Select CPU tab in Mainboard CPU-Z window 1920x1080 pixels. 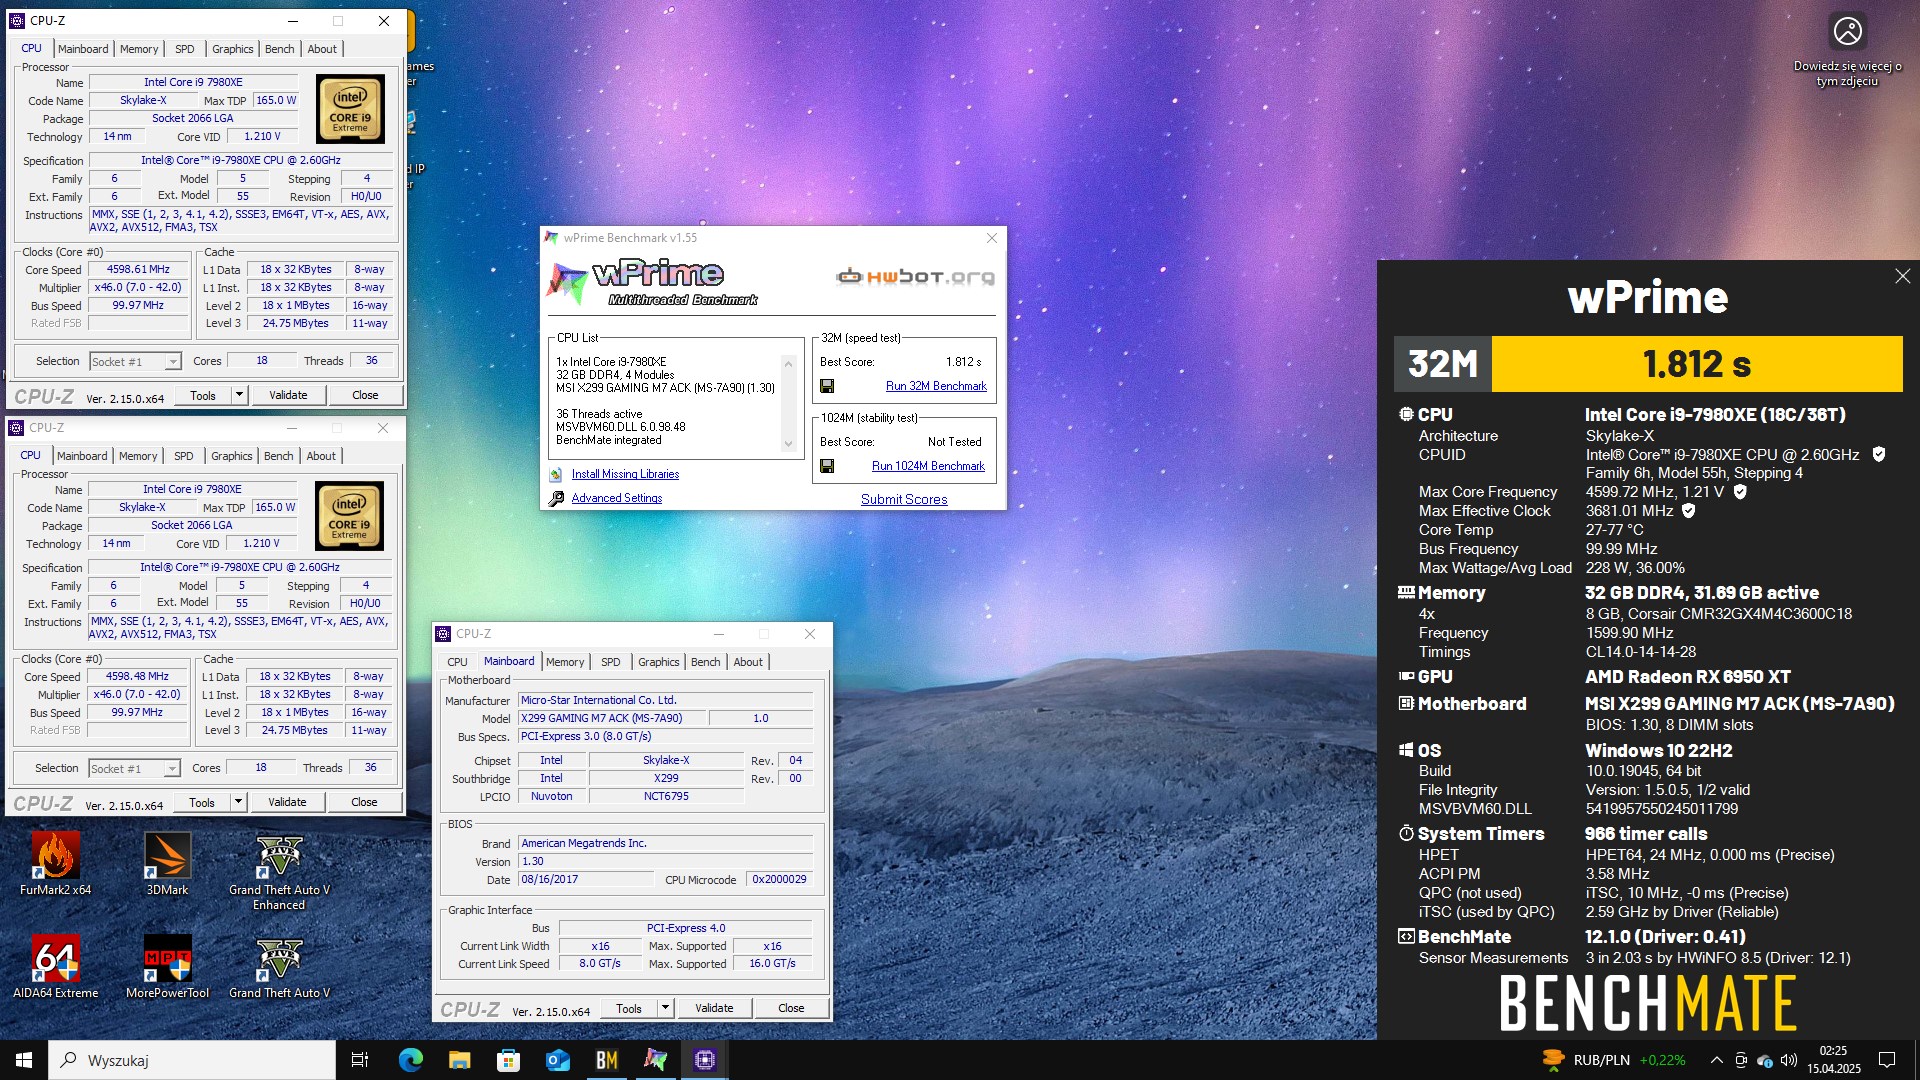point(457,662)
